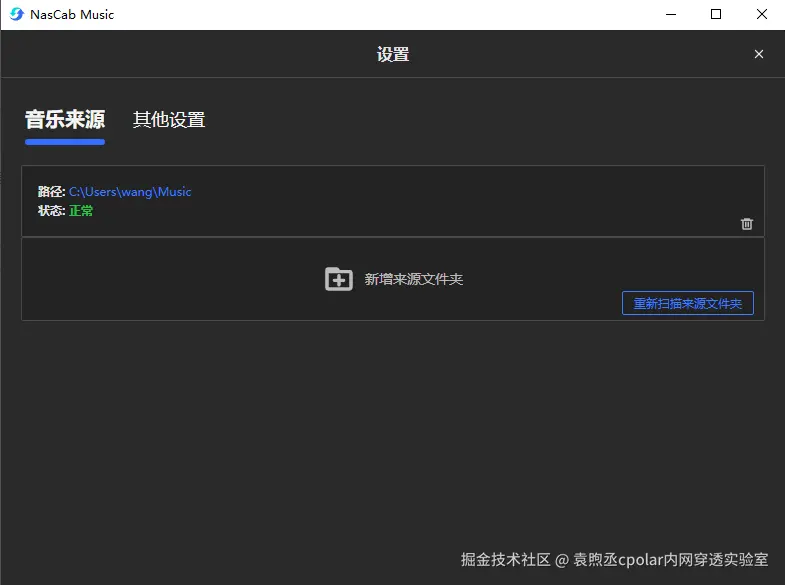Click the NasCab Music logo in the title bar
This screenshot has height=585, width=785.
[17, 15]
